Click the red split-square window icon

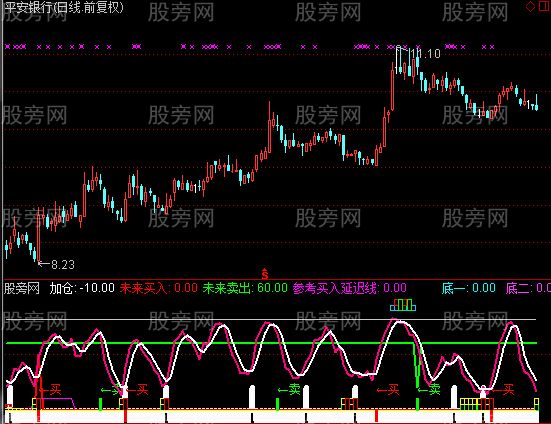544,6
